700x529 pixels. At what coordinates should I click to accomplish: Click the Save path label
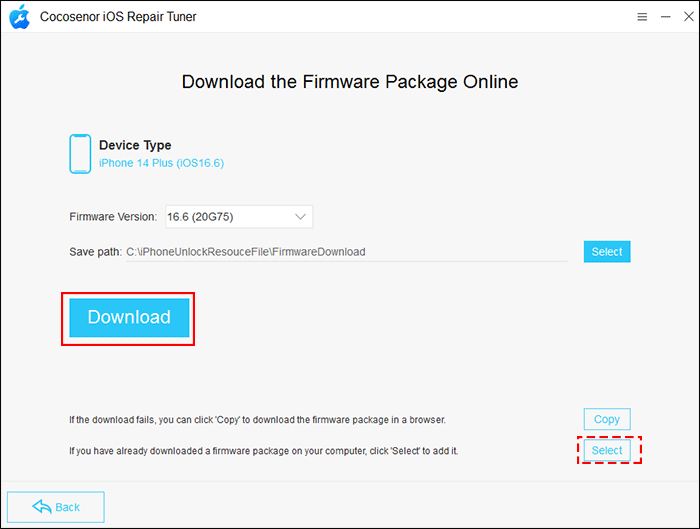[x=96, y=252]
